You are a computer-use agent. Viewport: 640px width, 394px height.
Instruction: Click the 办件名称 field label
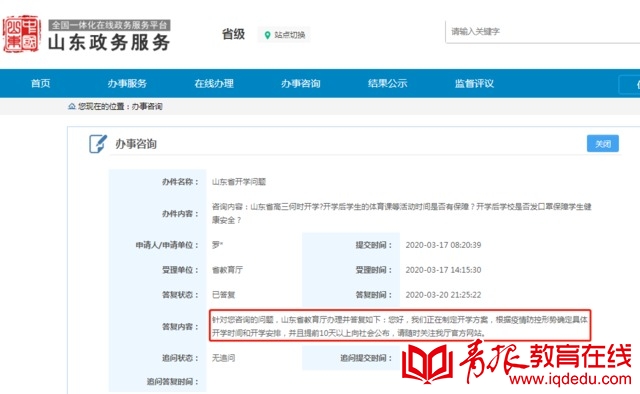[x=180, y=182]
